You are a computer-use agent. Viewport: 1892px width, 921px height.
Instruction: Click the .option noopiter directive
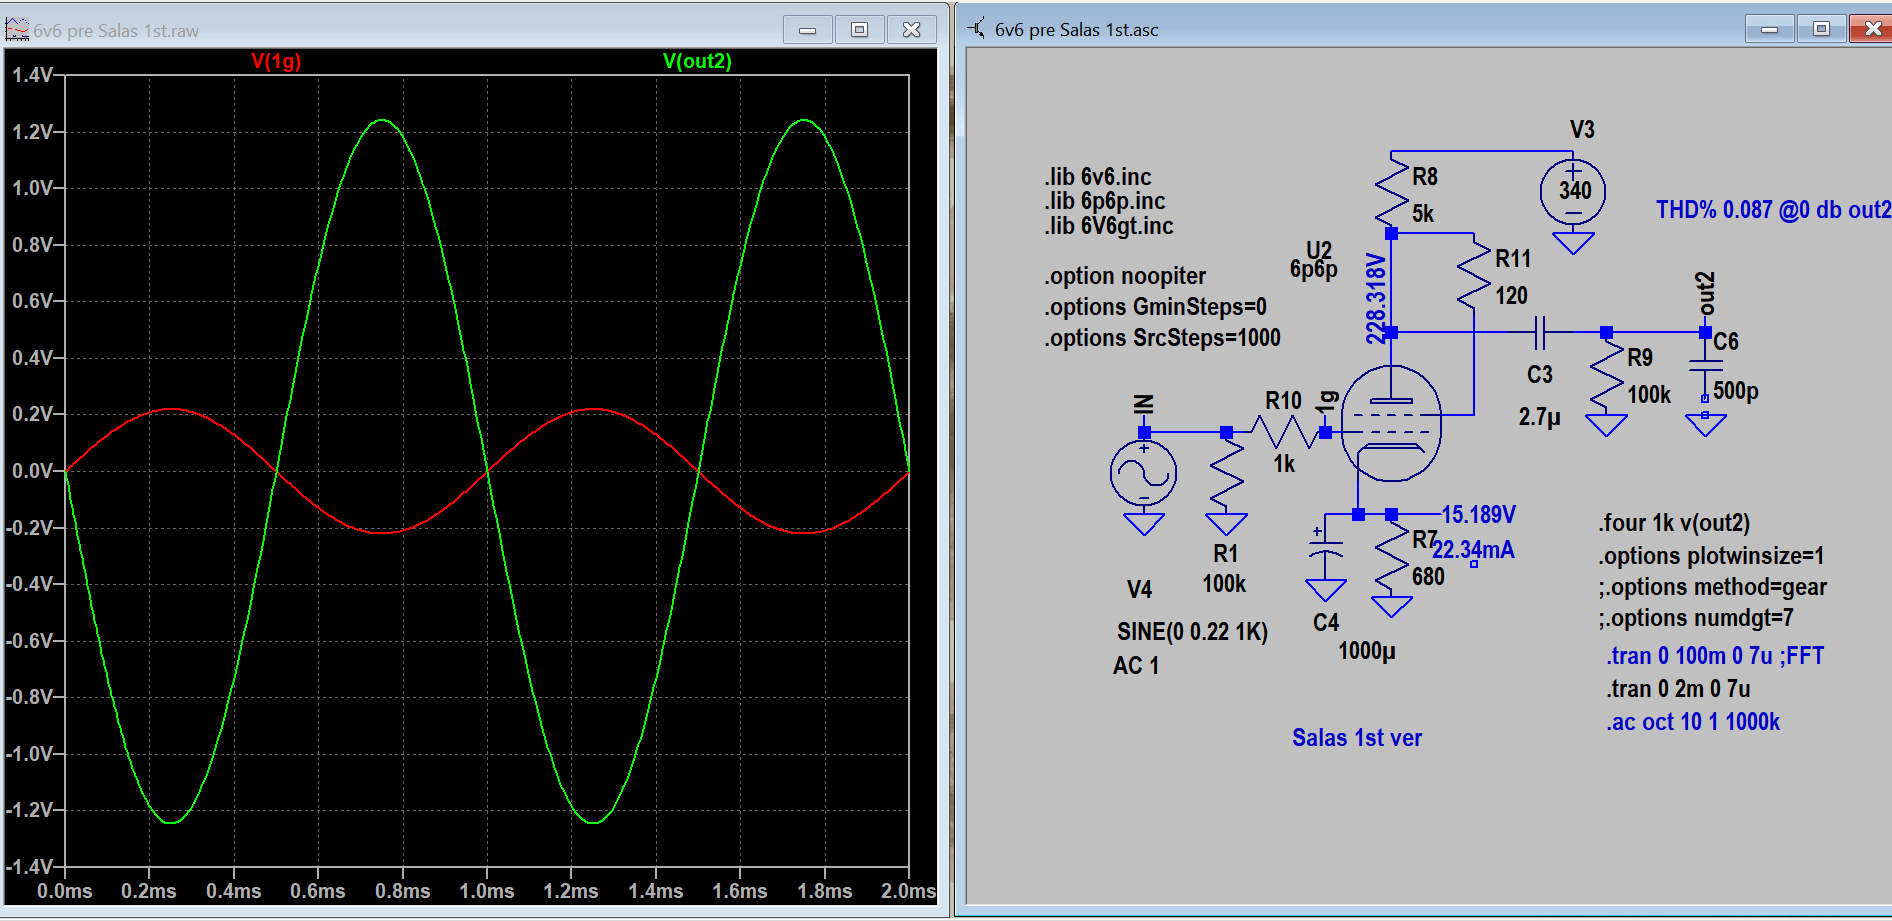1125,276
